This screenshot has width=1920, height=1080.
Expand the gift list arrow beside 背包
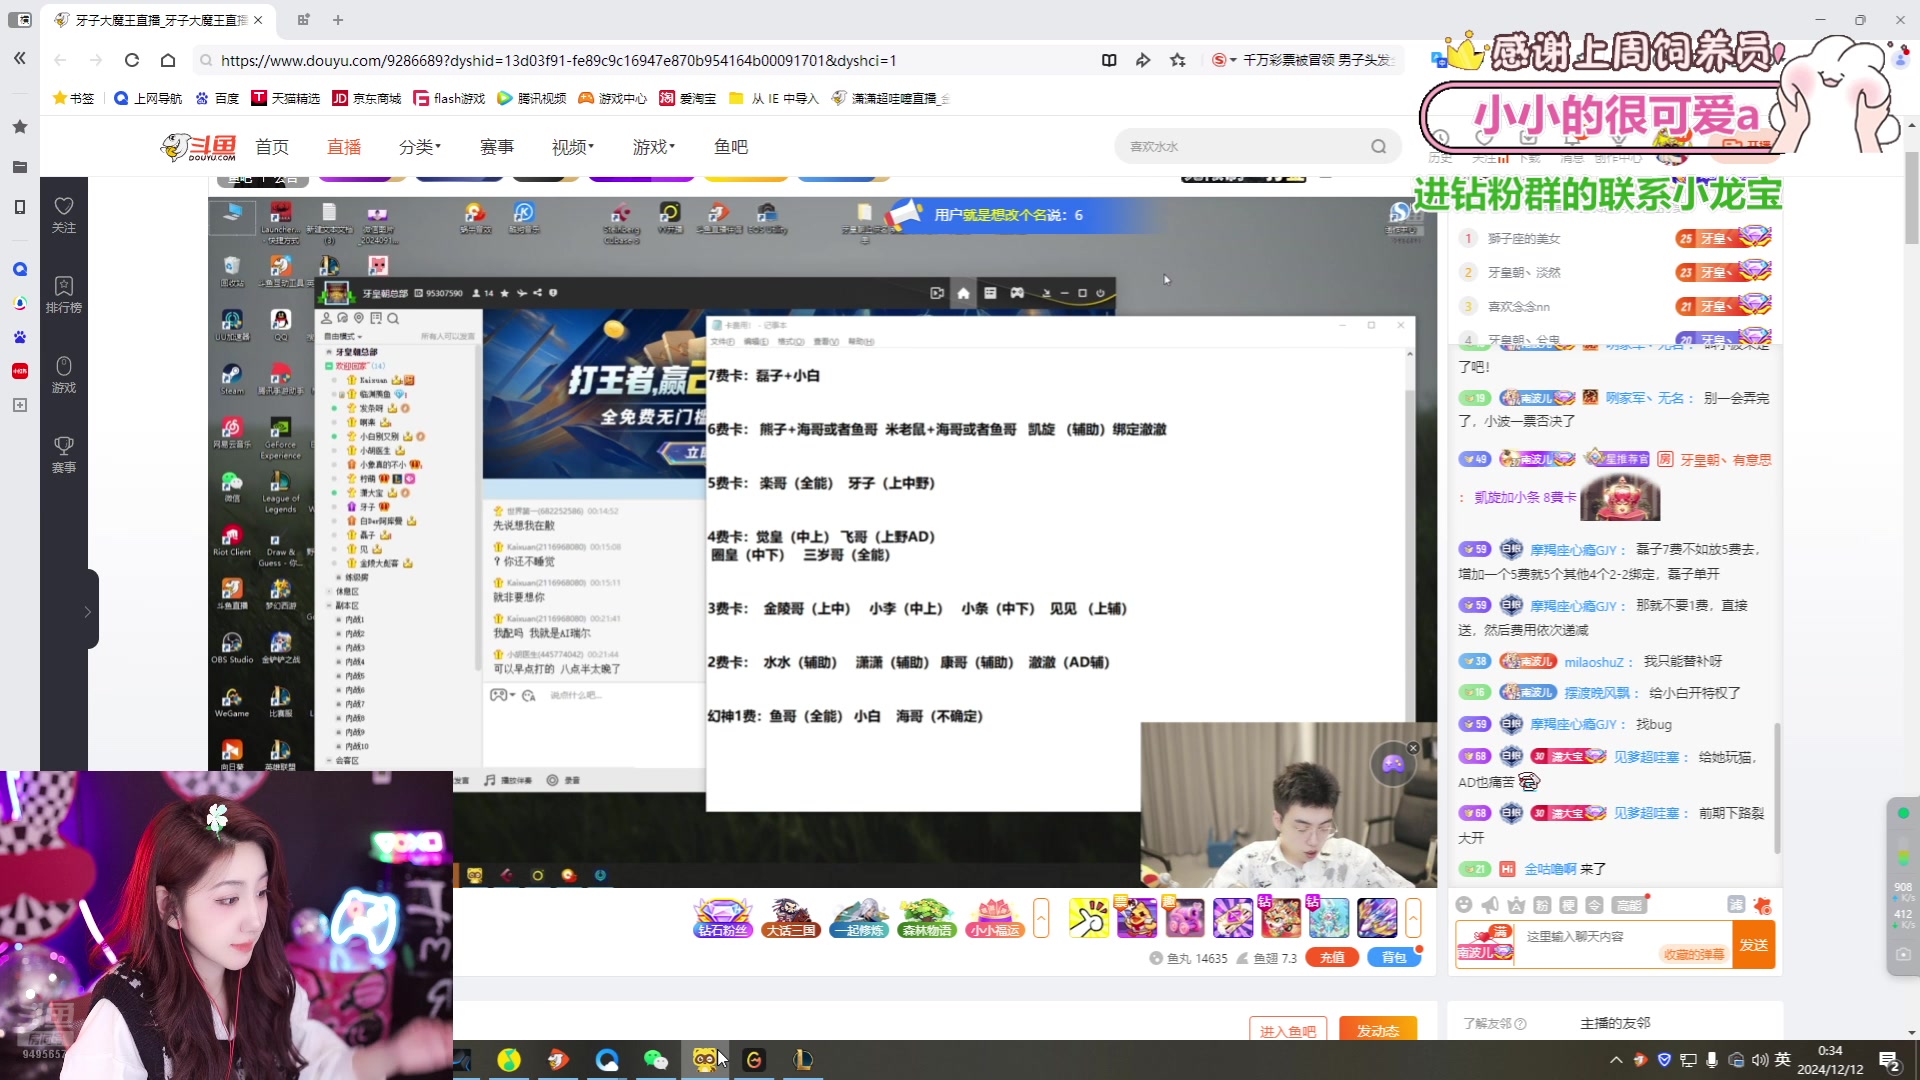click(1413, 917)
